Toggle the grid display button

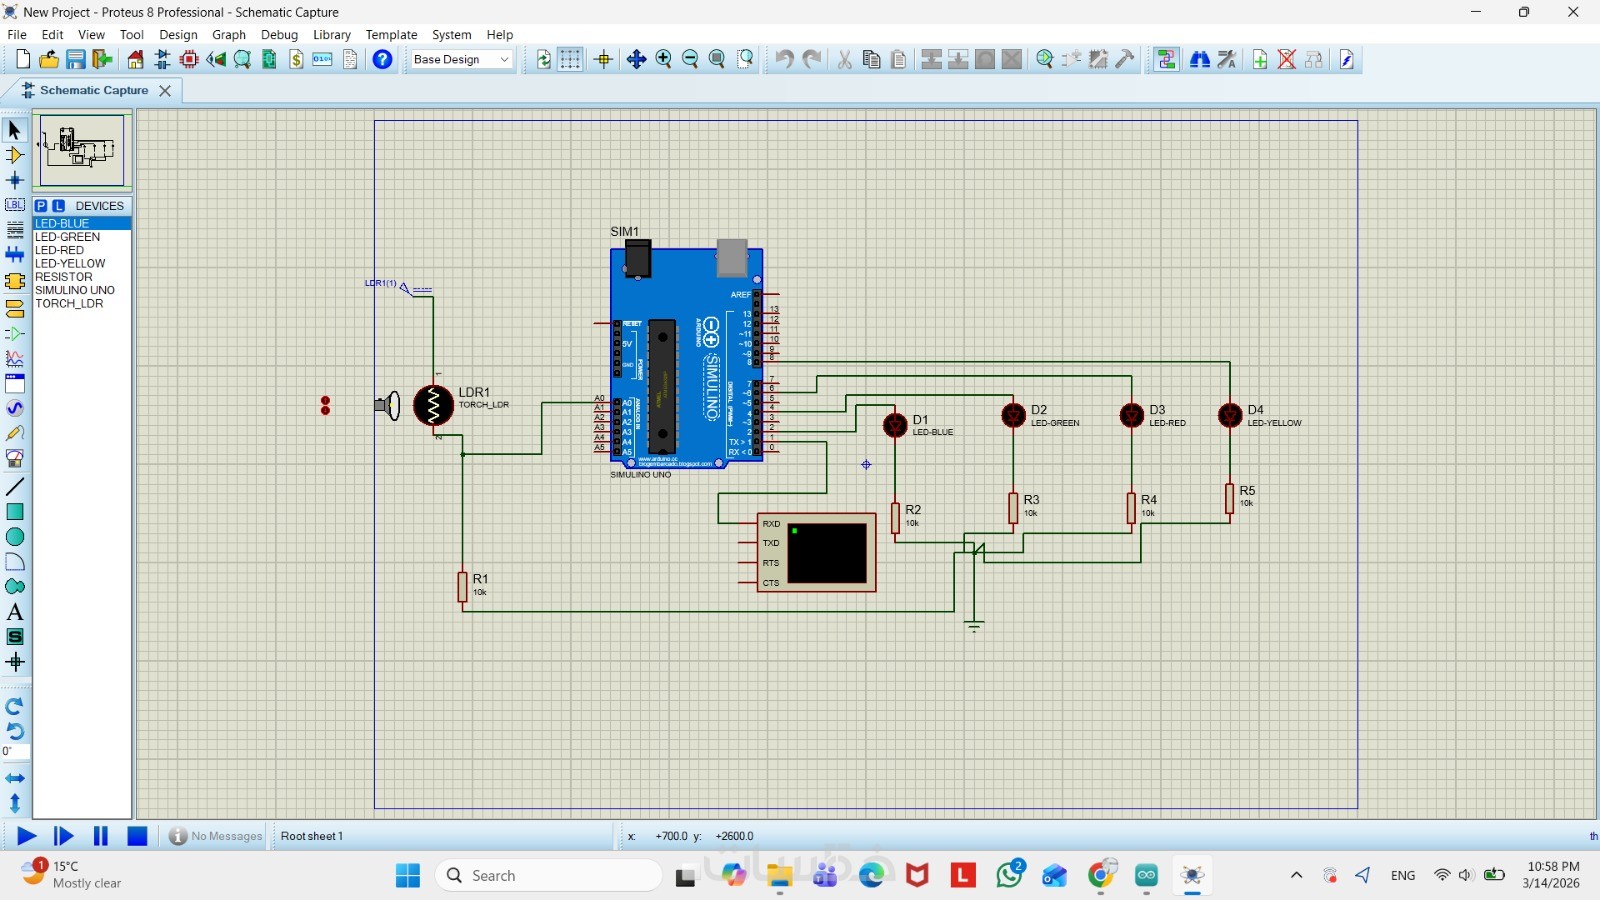click(x=570, y=60)
